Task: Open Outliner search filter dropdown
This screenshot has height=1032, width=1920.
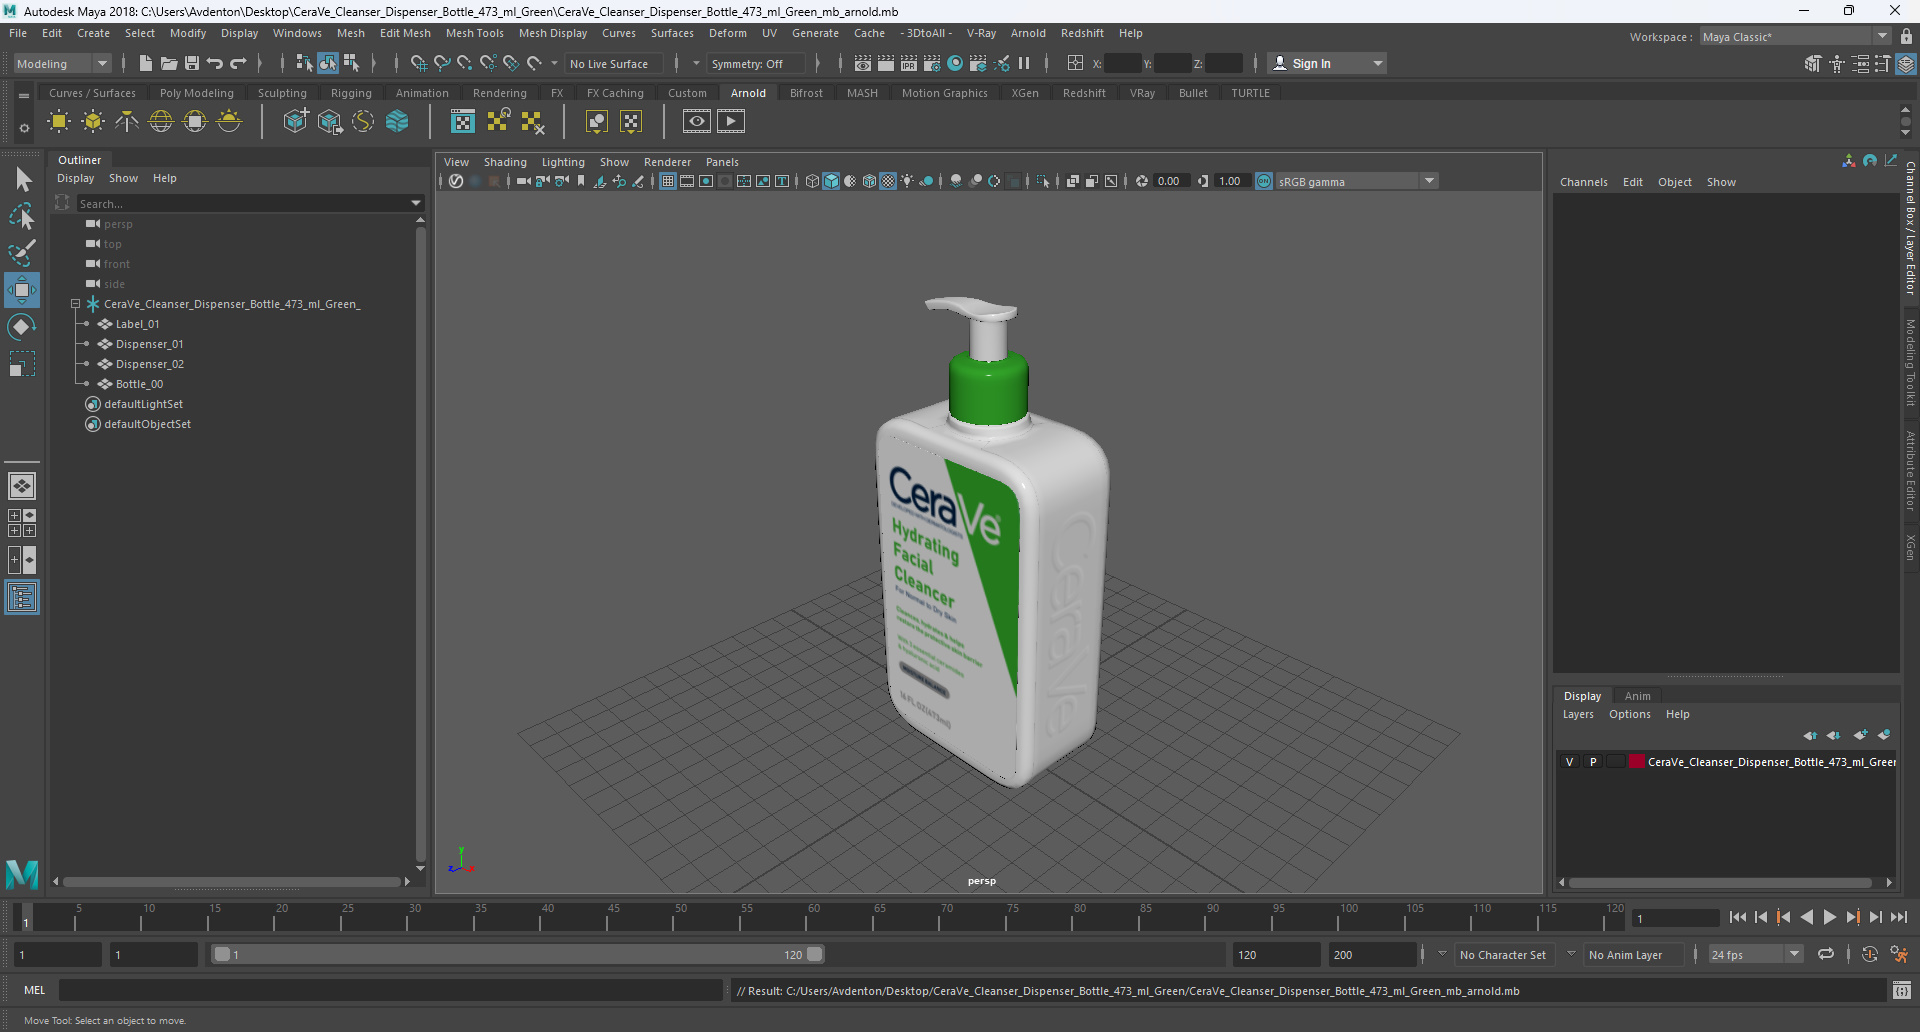Action: click(x=416, y=203)
